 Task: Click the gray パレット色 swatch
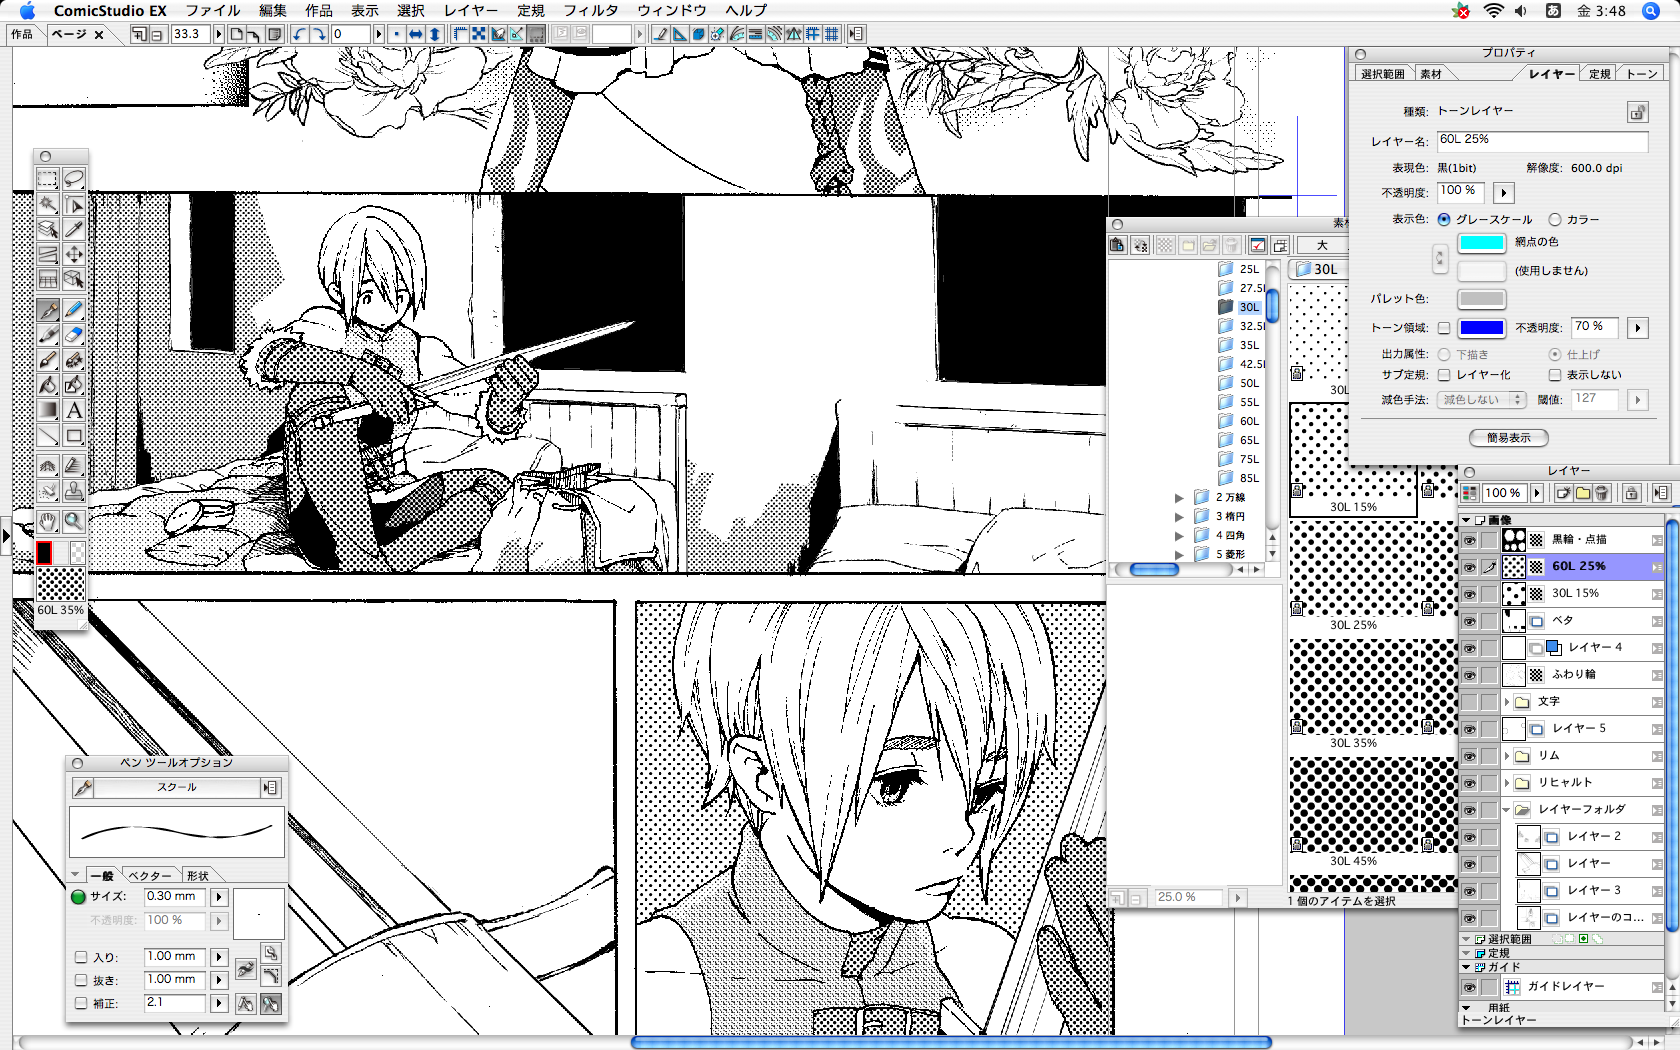tap(1481, 299)
